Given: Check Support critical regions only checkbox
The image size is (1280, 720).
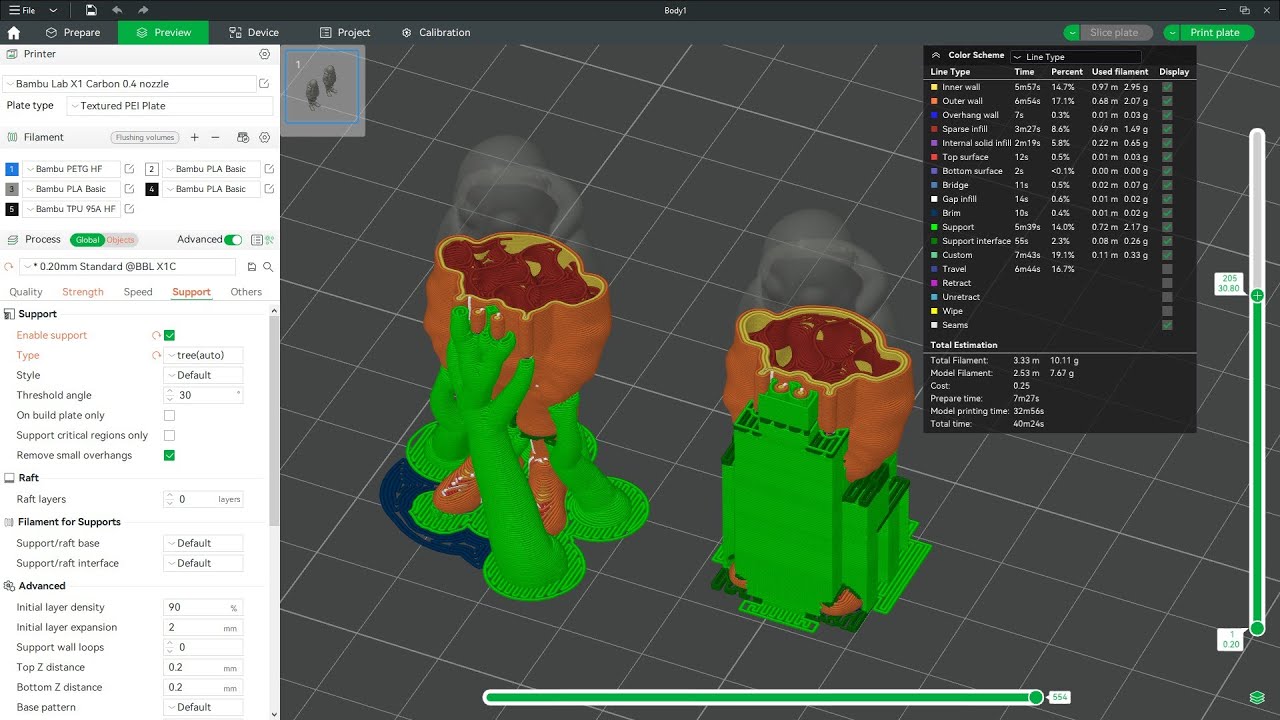Looking at the screenshot, I should (x=169, y=435).
